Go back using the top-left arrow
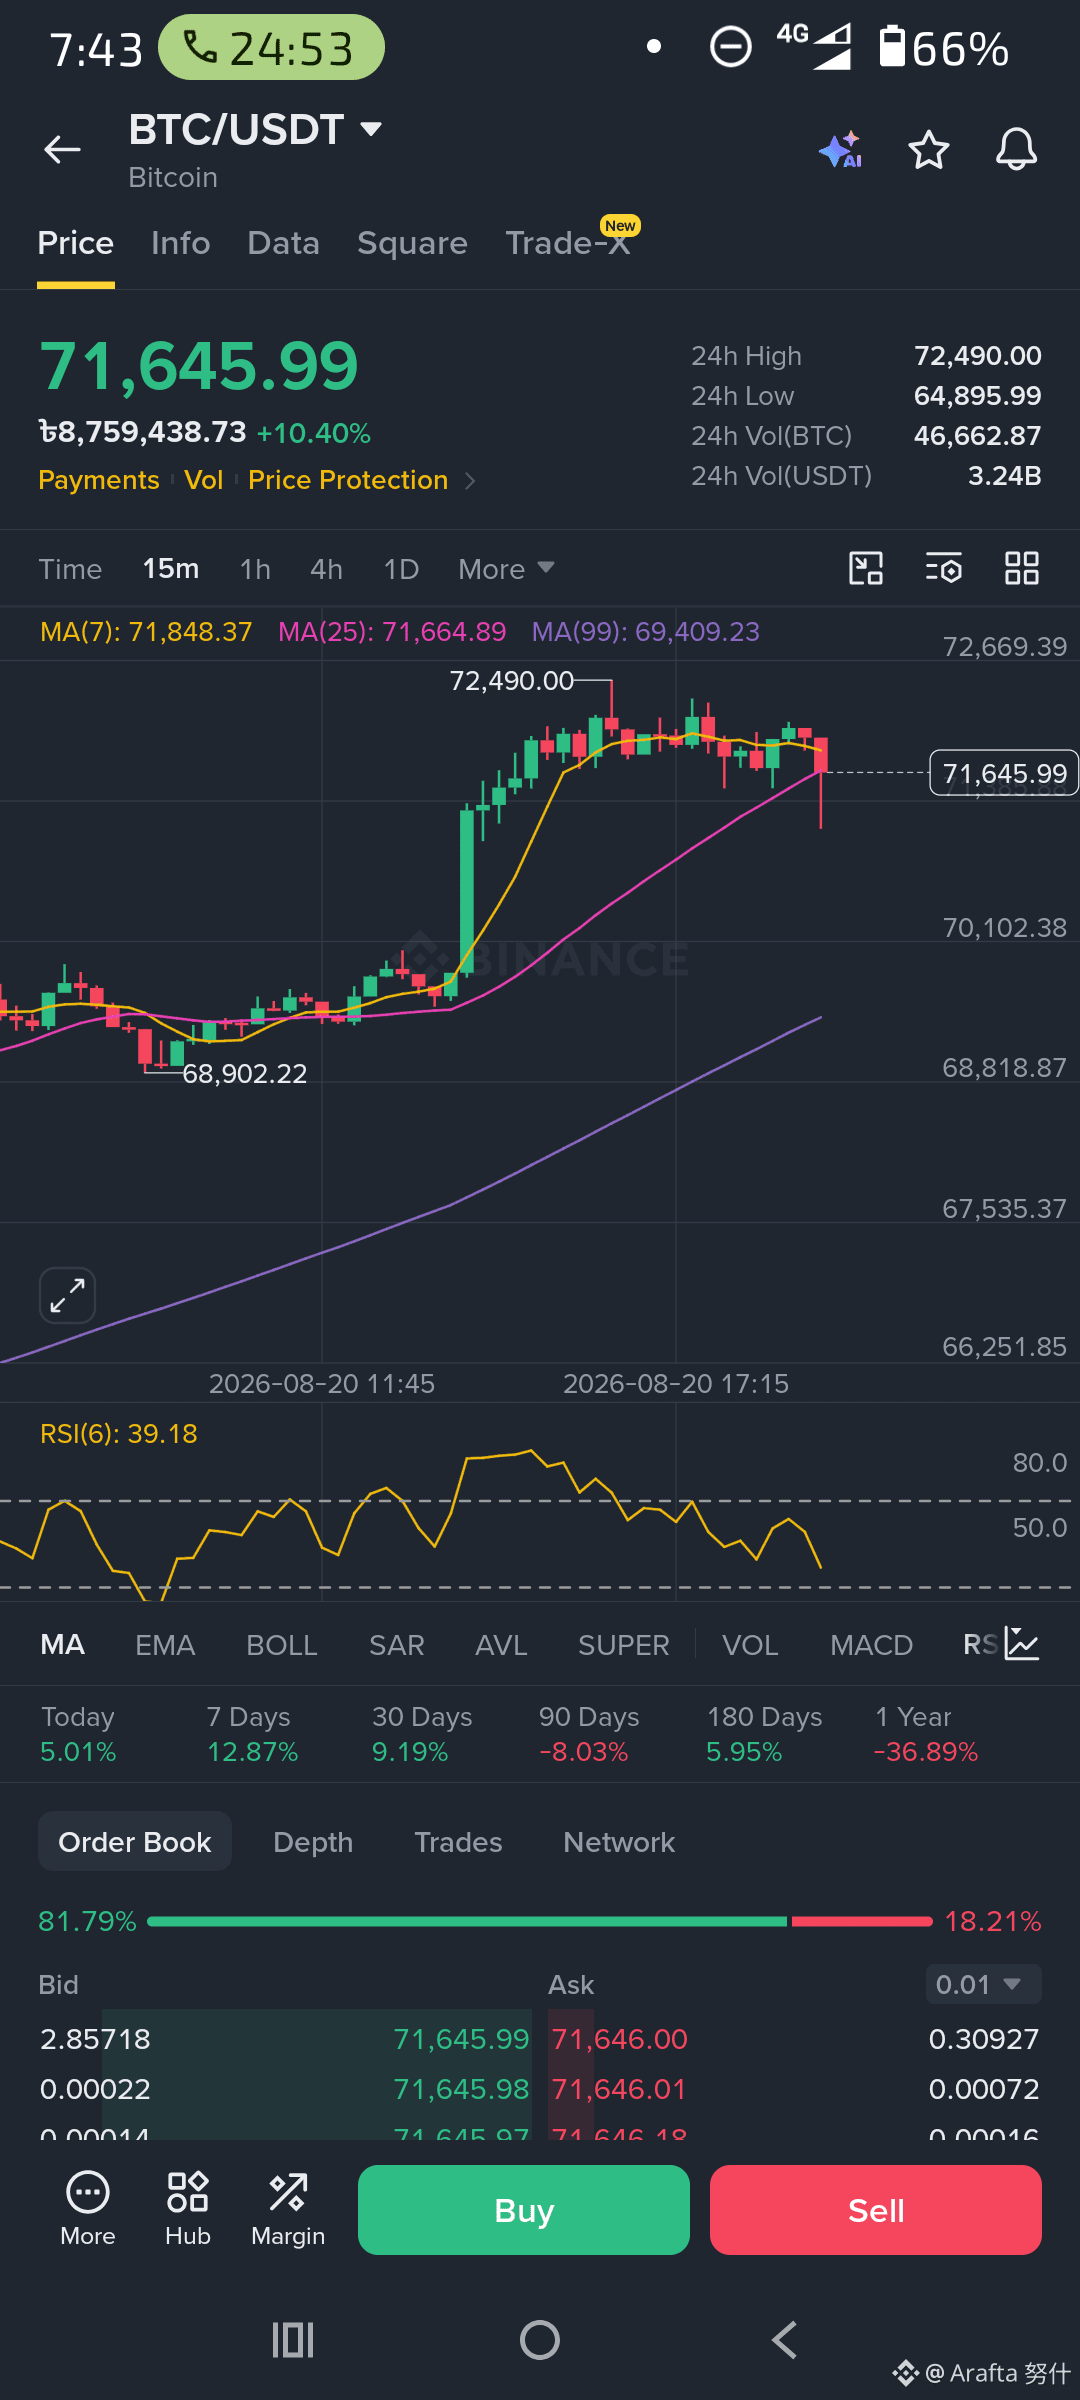1080x2400 pixels. pyautogui.click(x=62, y=149)
